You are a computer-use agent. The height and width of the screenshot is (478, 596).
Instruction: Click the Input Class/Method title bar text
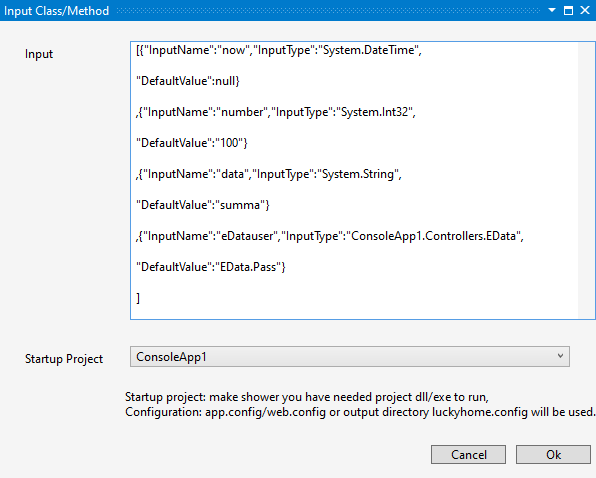(x=56, y=11)
